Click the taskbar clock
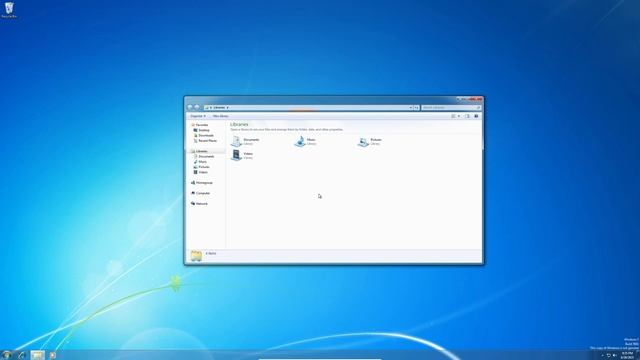The height and width of the screenshot is (360, 640). [627, 355]
